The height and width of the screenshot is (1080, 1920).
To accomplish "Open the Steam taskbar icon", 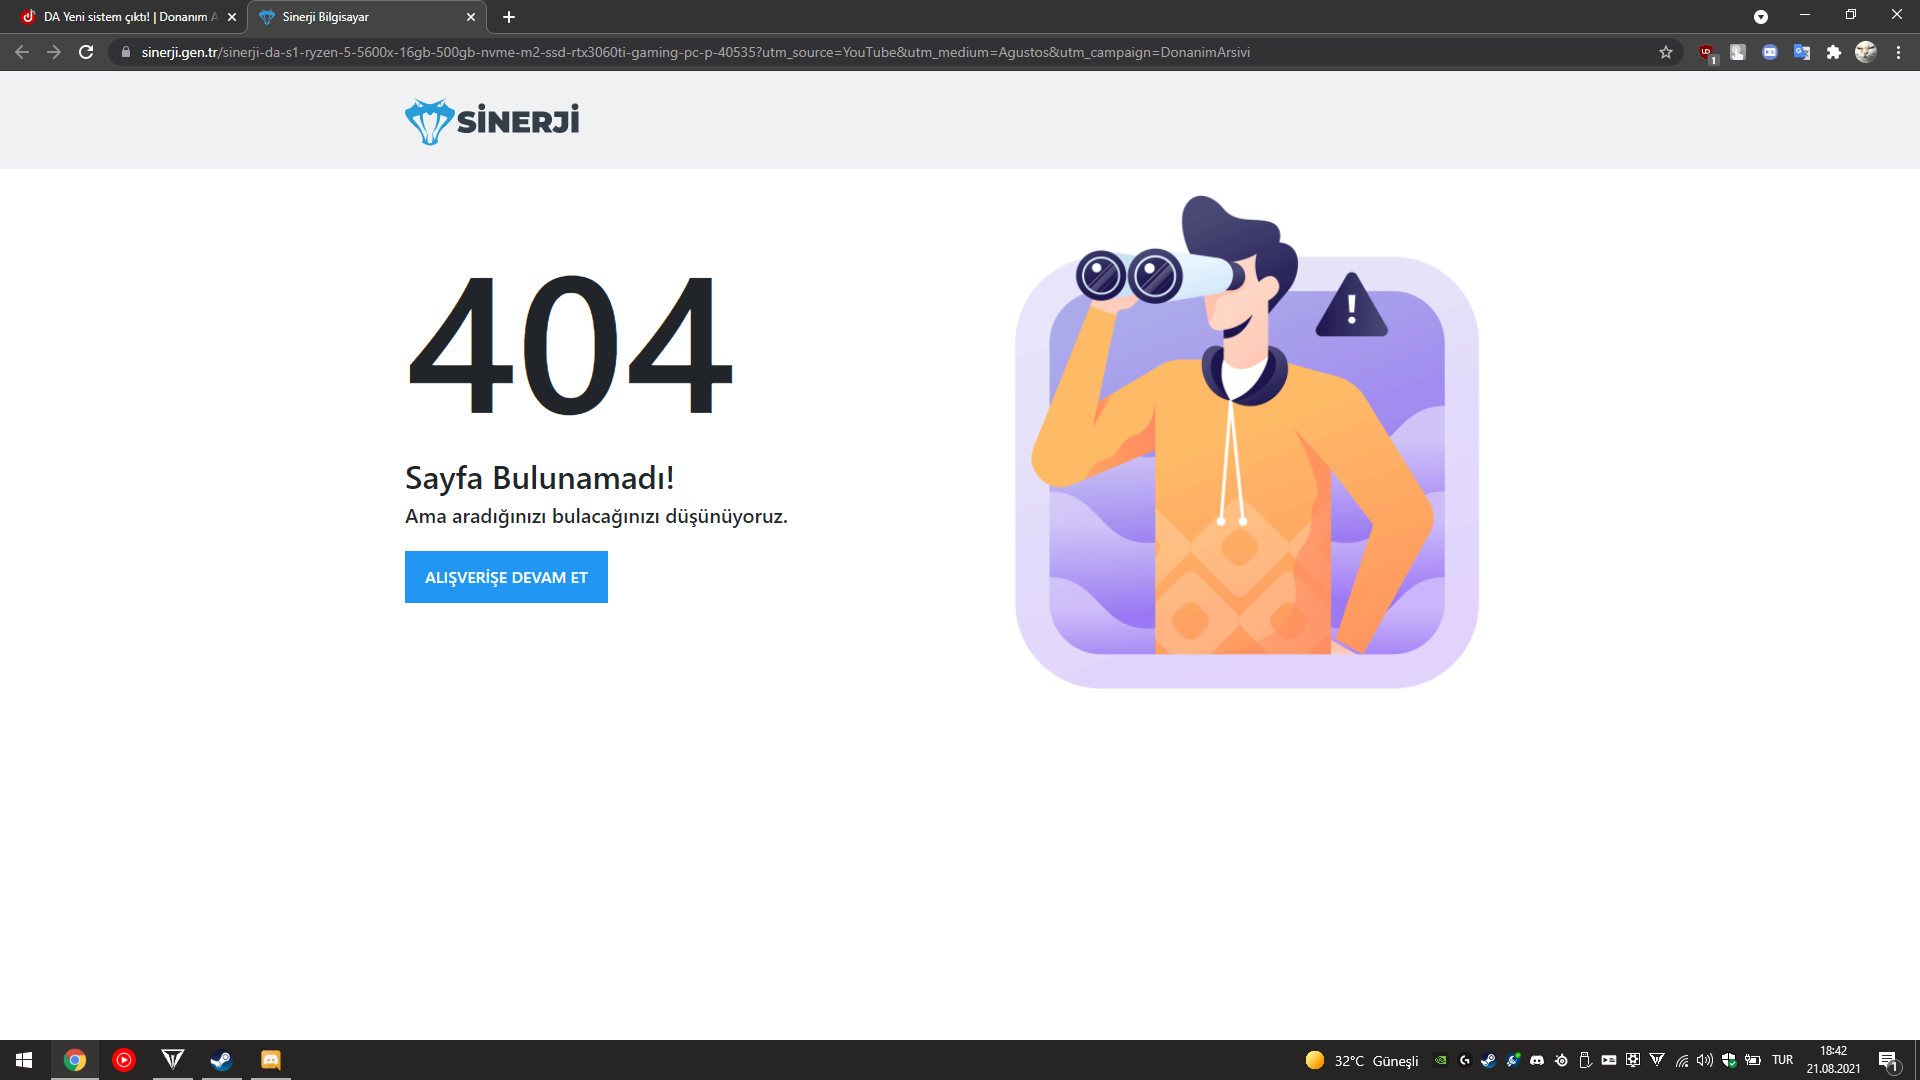I will click(222, 1060).
